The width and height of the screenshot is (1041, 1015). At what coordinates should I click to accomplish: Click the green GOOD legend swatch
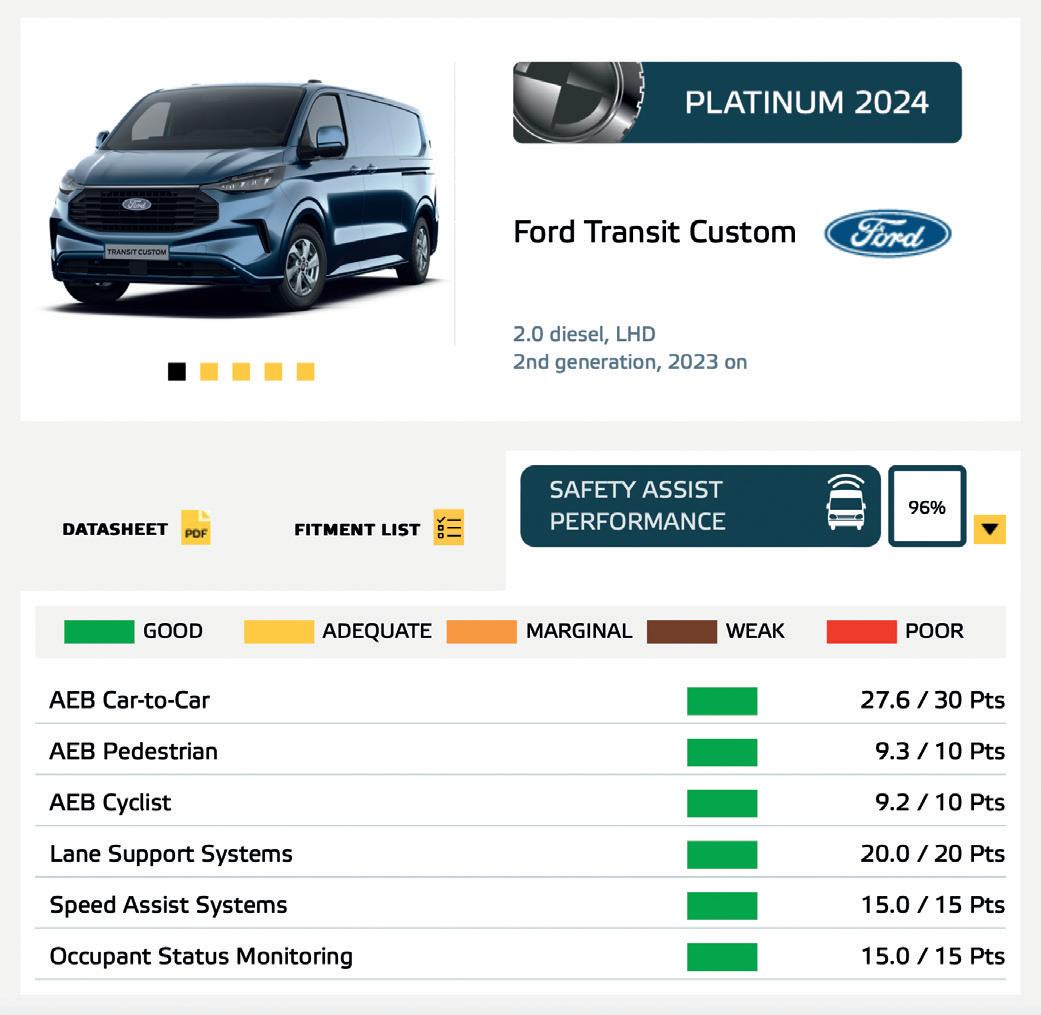tap(98, 632)
